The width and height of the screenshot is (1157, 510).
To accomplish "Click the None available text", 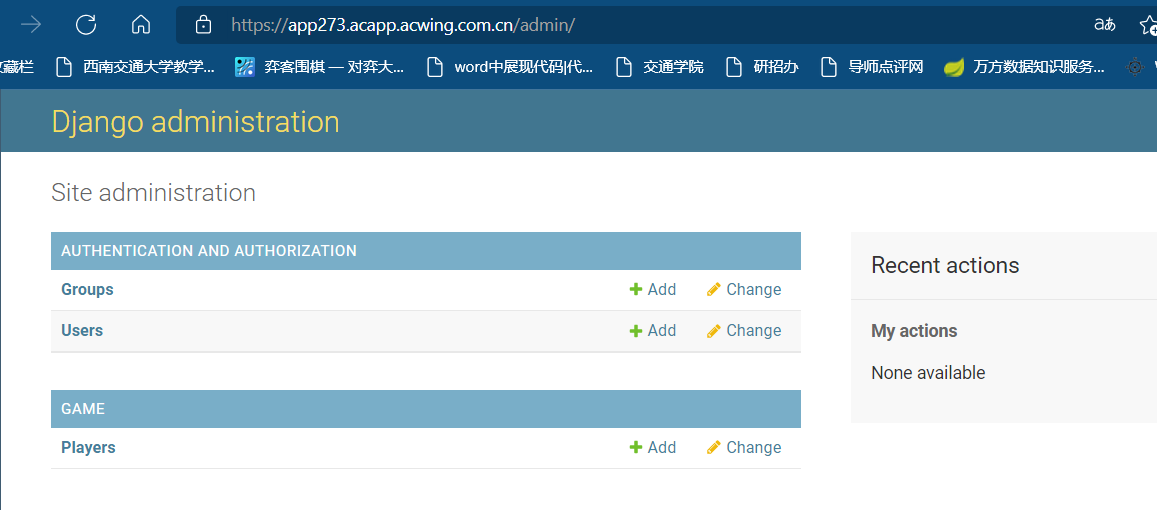I will click(928, 373).
